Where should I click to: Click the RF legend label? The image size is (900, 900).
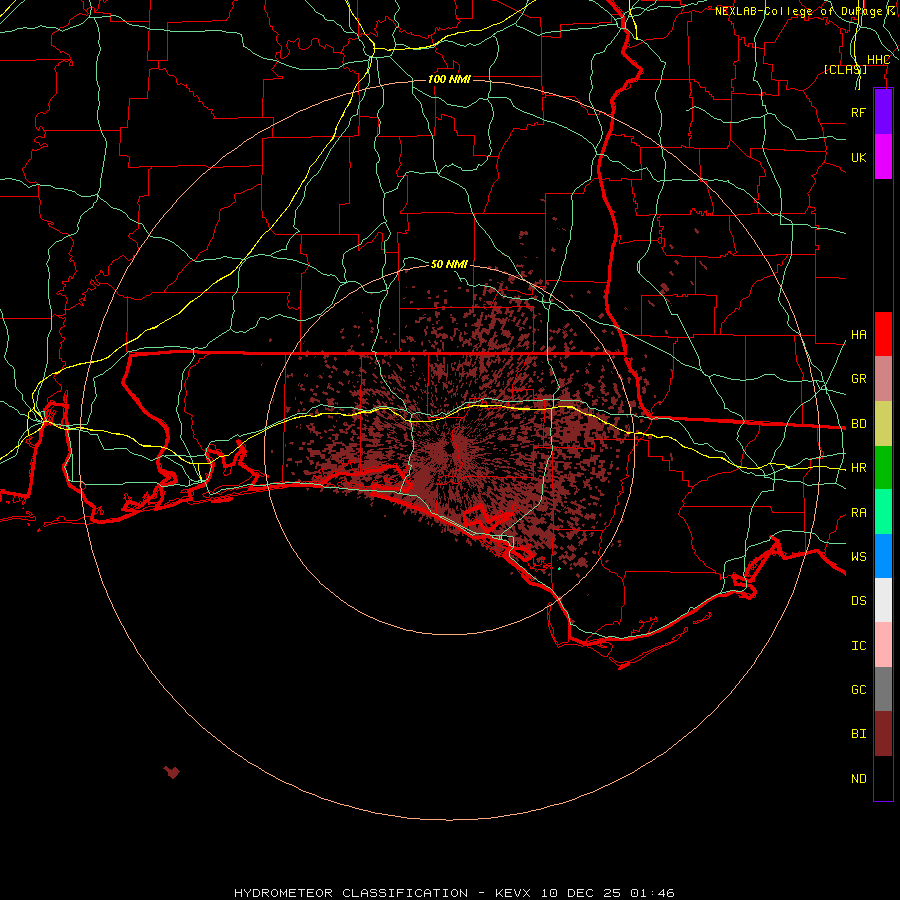pyautogui.click(x=858, y=112)
